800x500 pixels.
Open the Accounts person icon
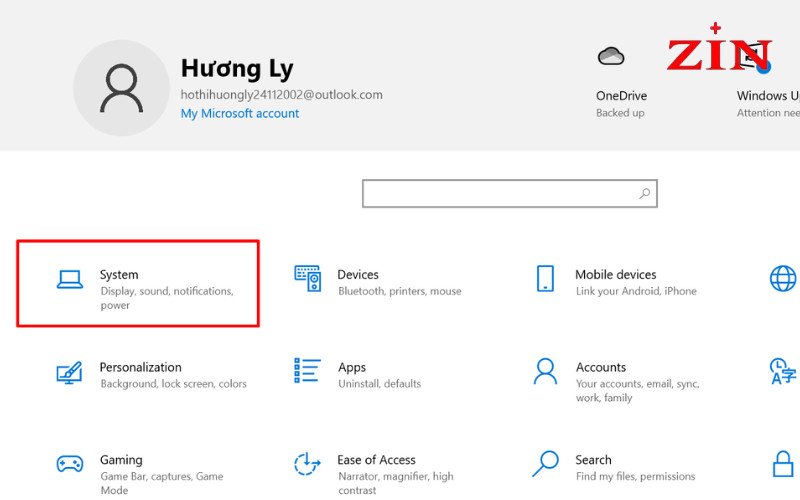click(x=545, y=371)
